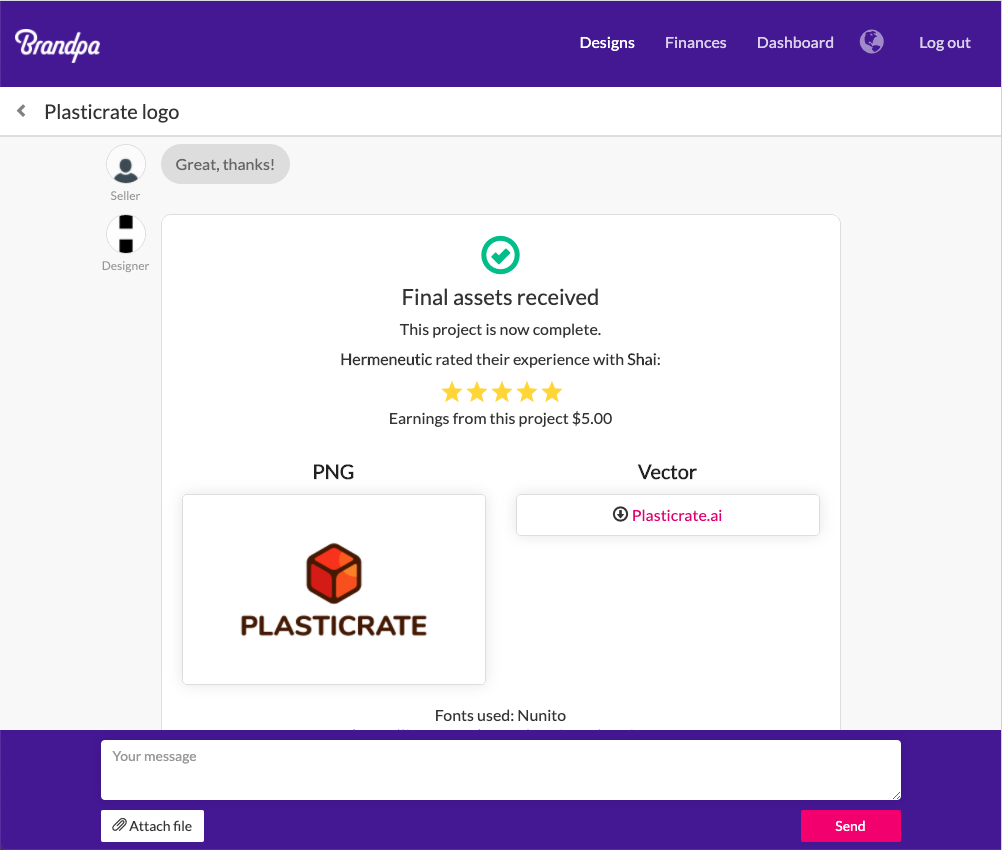The image size is (1002, 850).
Task: Click the 'Plasticrate logo' page title
Action: click(x=112, y=112)
